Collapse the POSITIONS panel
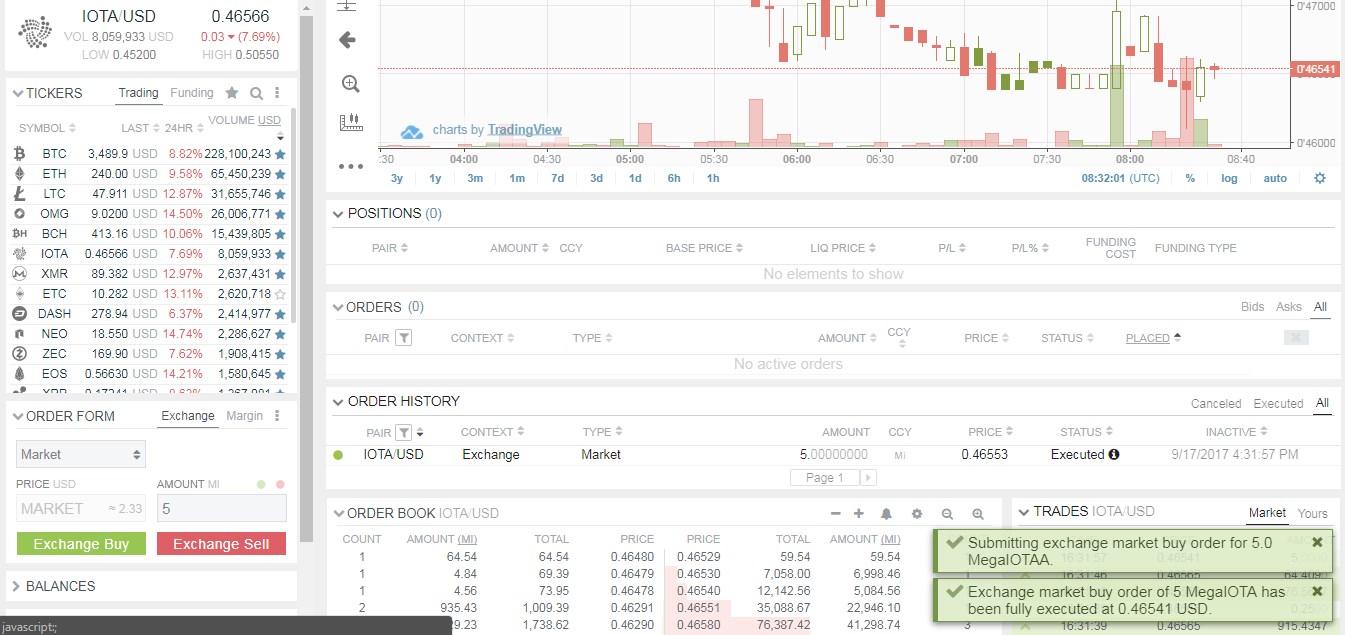The width and height of the screenshot is (1345, 635). tap(337, 213)
